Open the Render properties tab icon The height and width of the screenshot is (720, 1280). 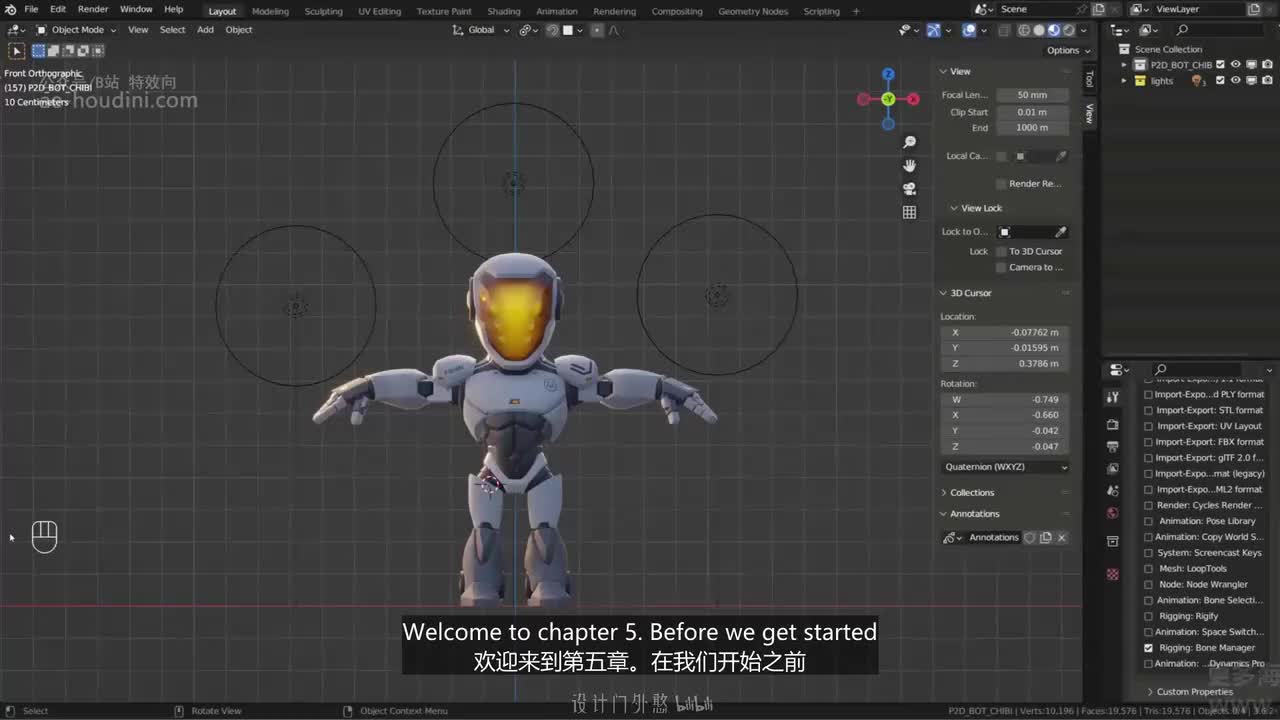pos(1112,425)
